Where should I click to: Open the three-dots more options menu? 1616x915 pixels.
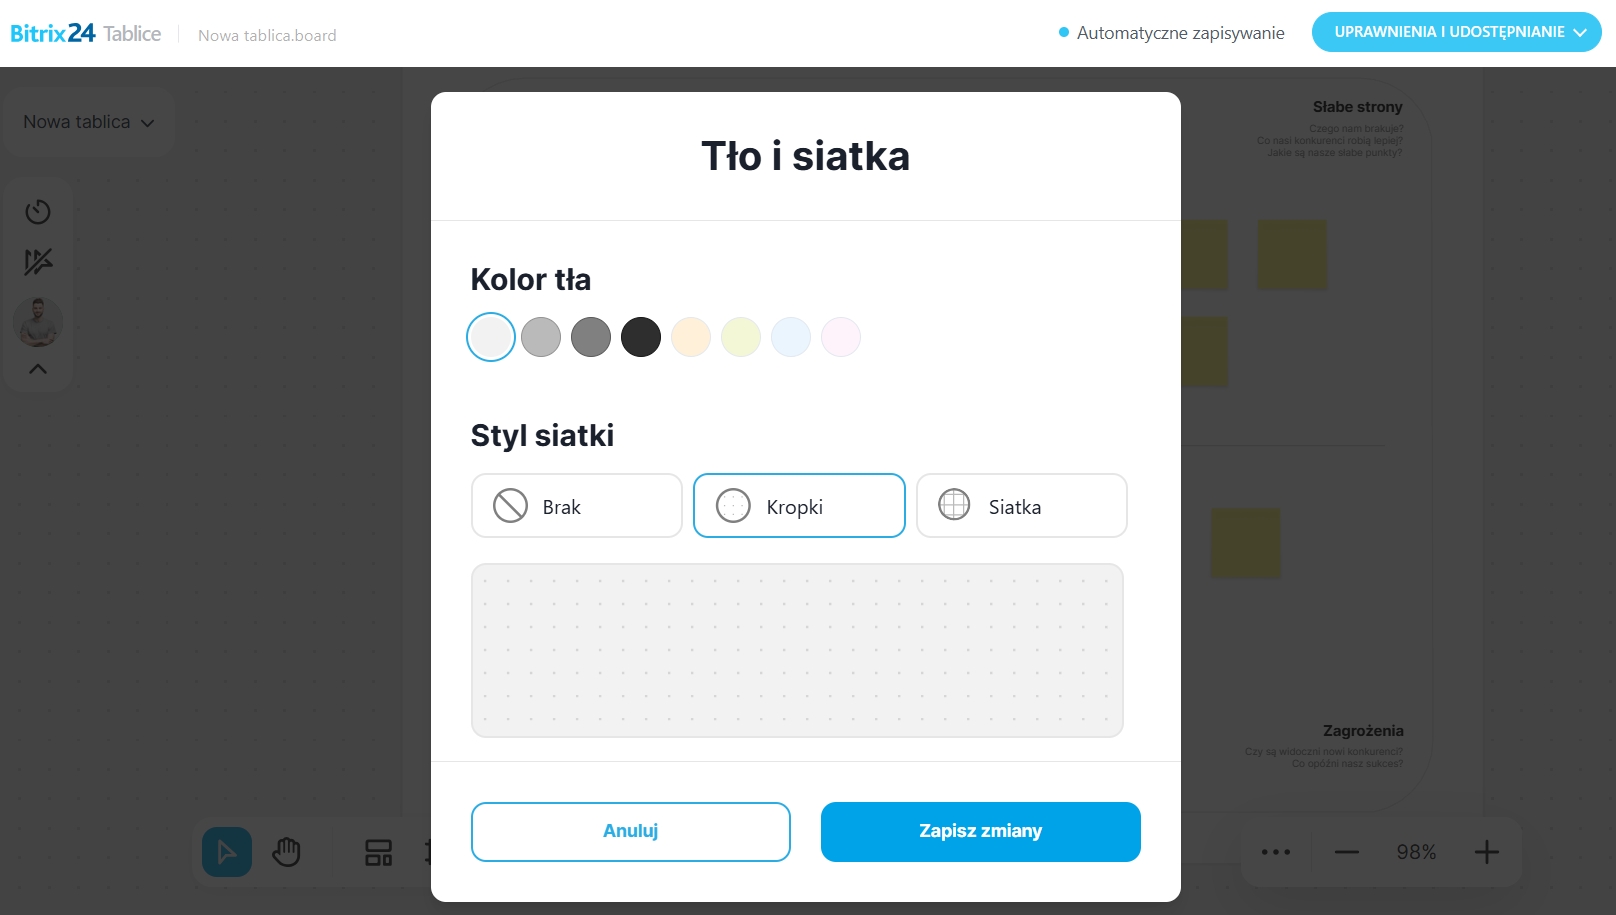[1276, 852]
